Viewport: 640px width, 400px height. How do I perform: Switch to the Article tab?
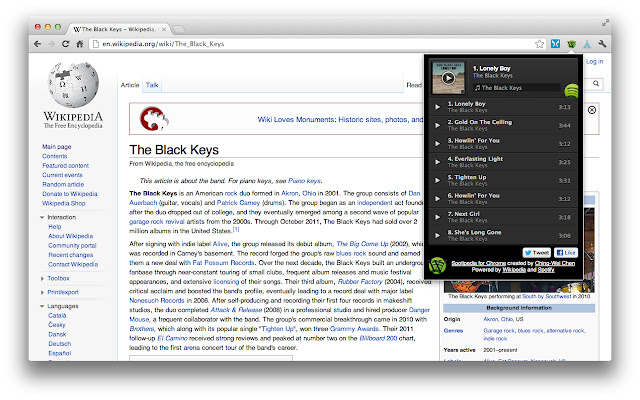(x=130, y=85)
